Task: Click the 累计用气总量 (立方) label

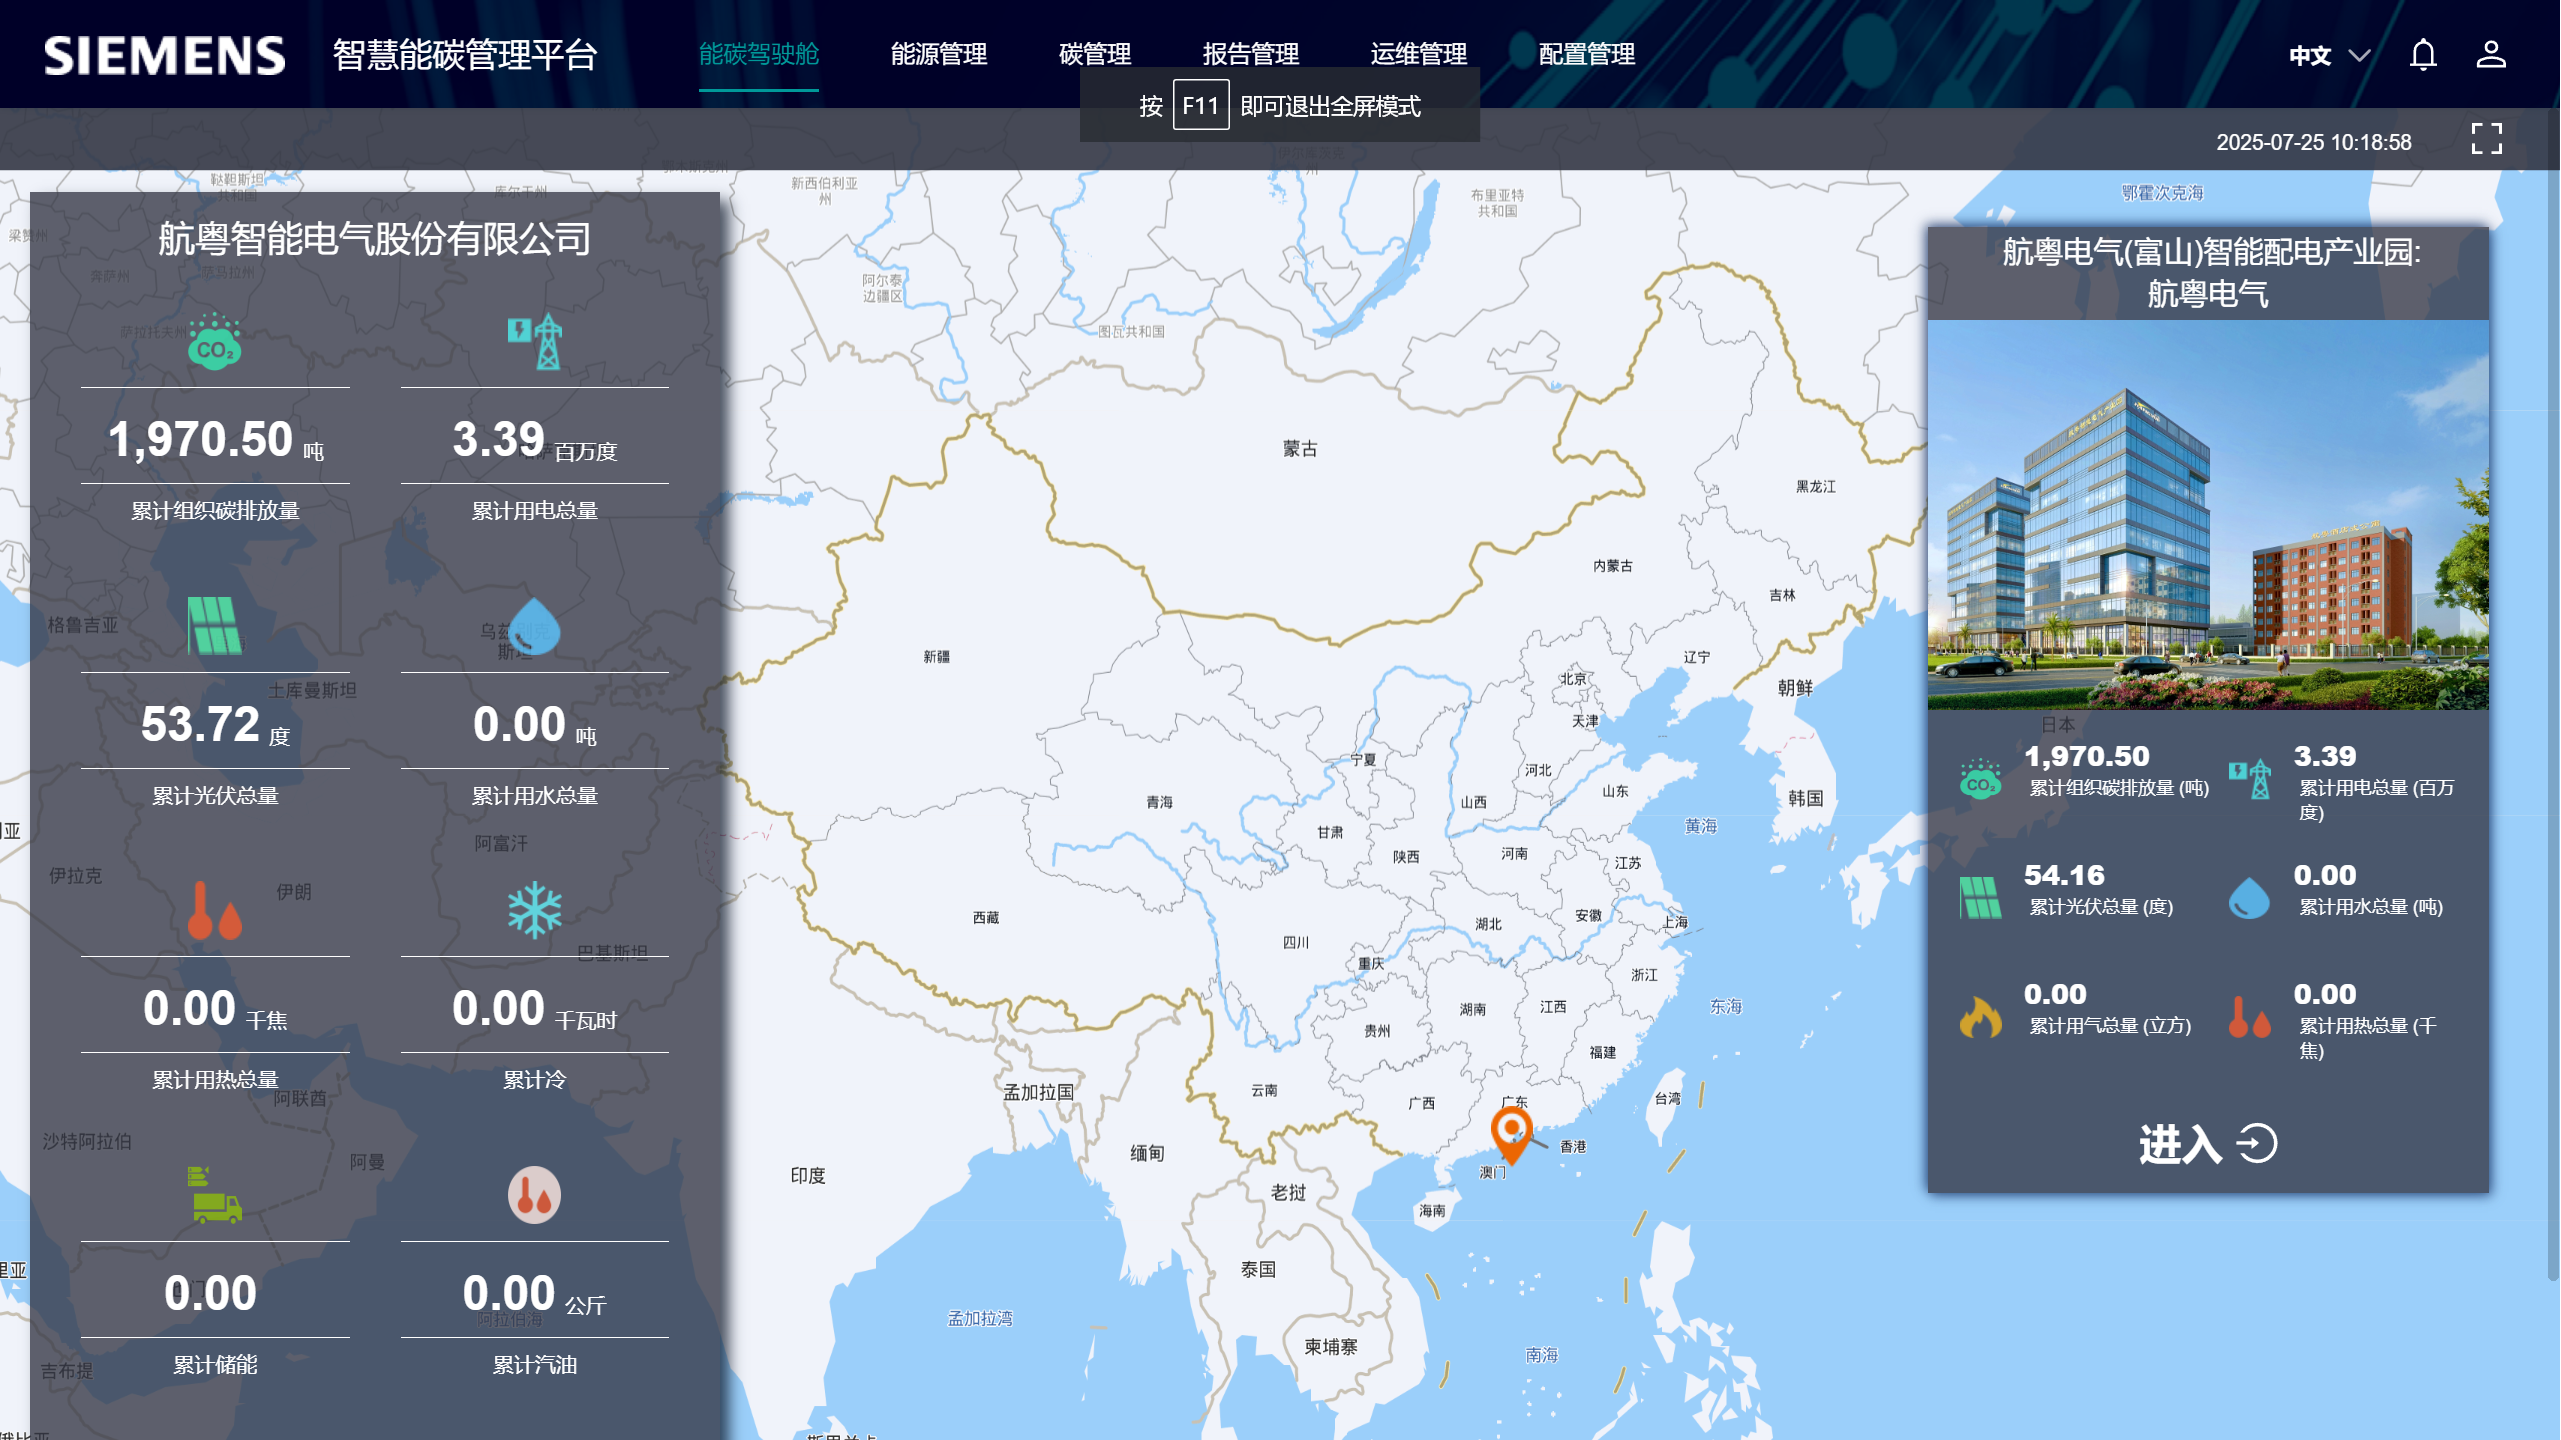Action: 2110,1026
